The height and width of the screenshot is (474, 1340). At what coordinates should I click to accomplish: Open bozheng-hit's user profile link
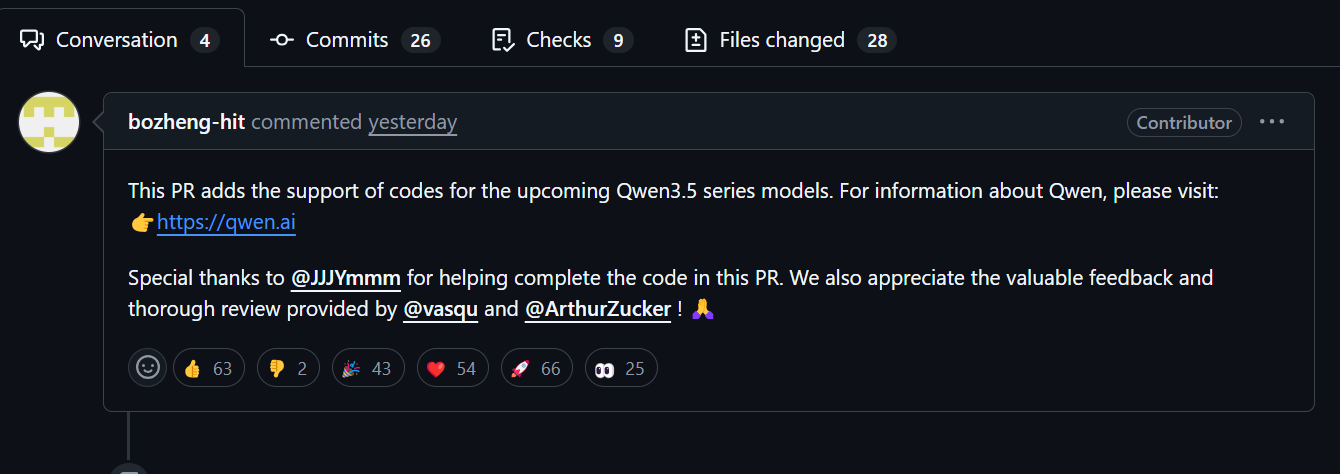pyautogui.click(x=186, y=122)
